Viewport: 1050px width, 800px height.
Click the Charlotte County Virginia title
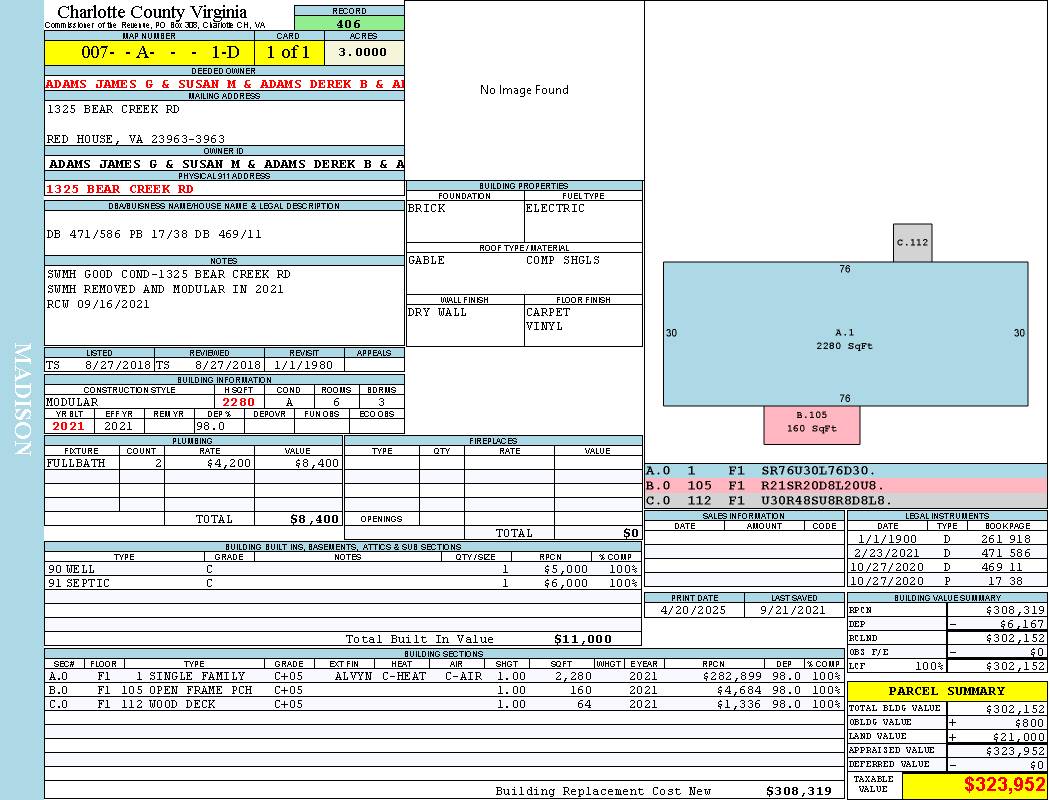152,12
